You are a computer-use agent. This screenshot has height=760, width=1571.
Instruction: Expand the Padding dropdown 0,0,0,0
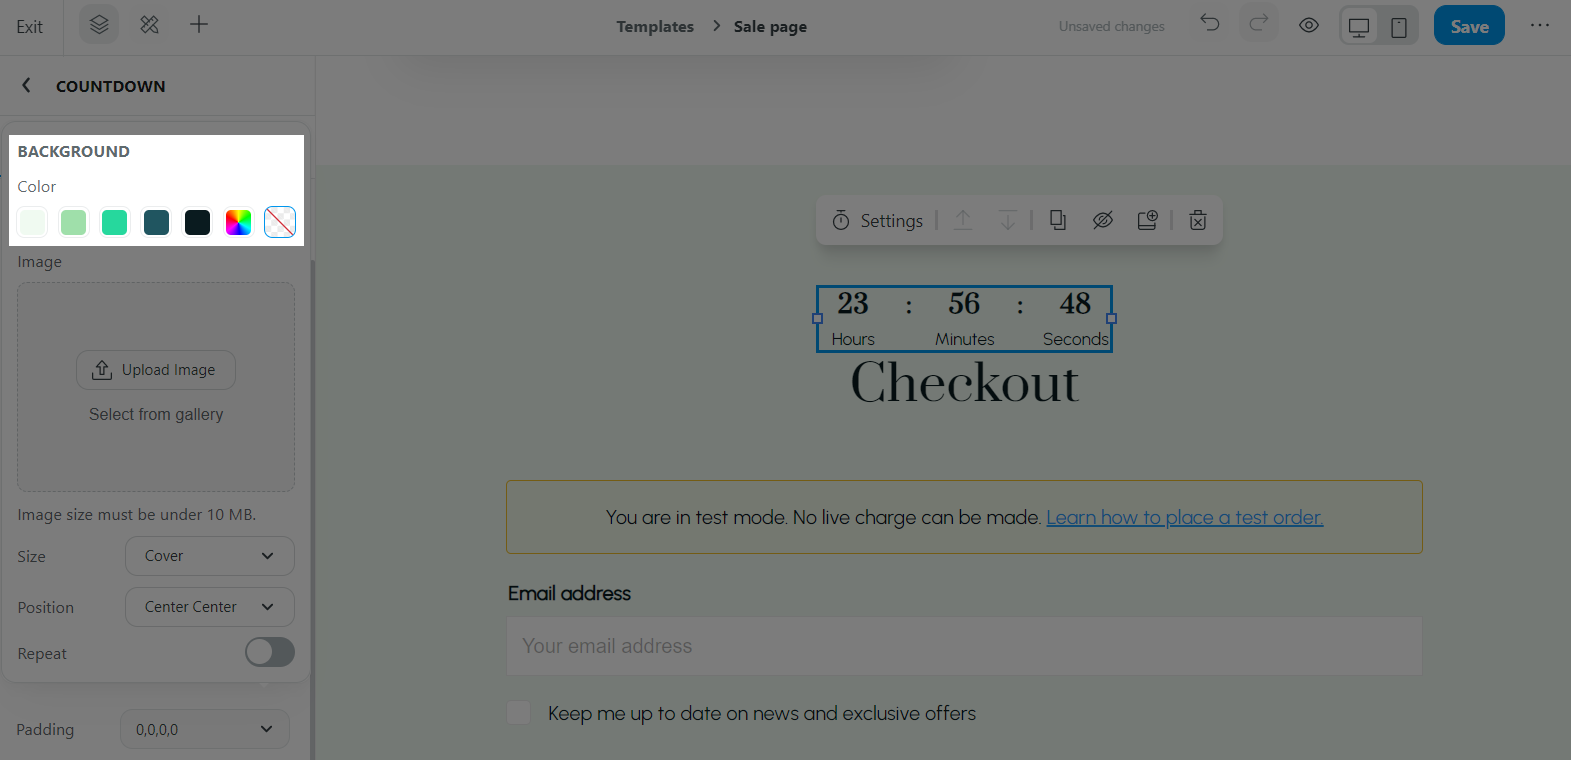coord(205,729)
